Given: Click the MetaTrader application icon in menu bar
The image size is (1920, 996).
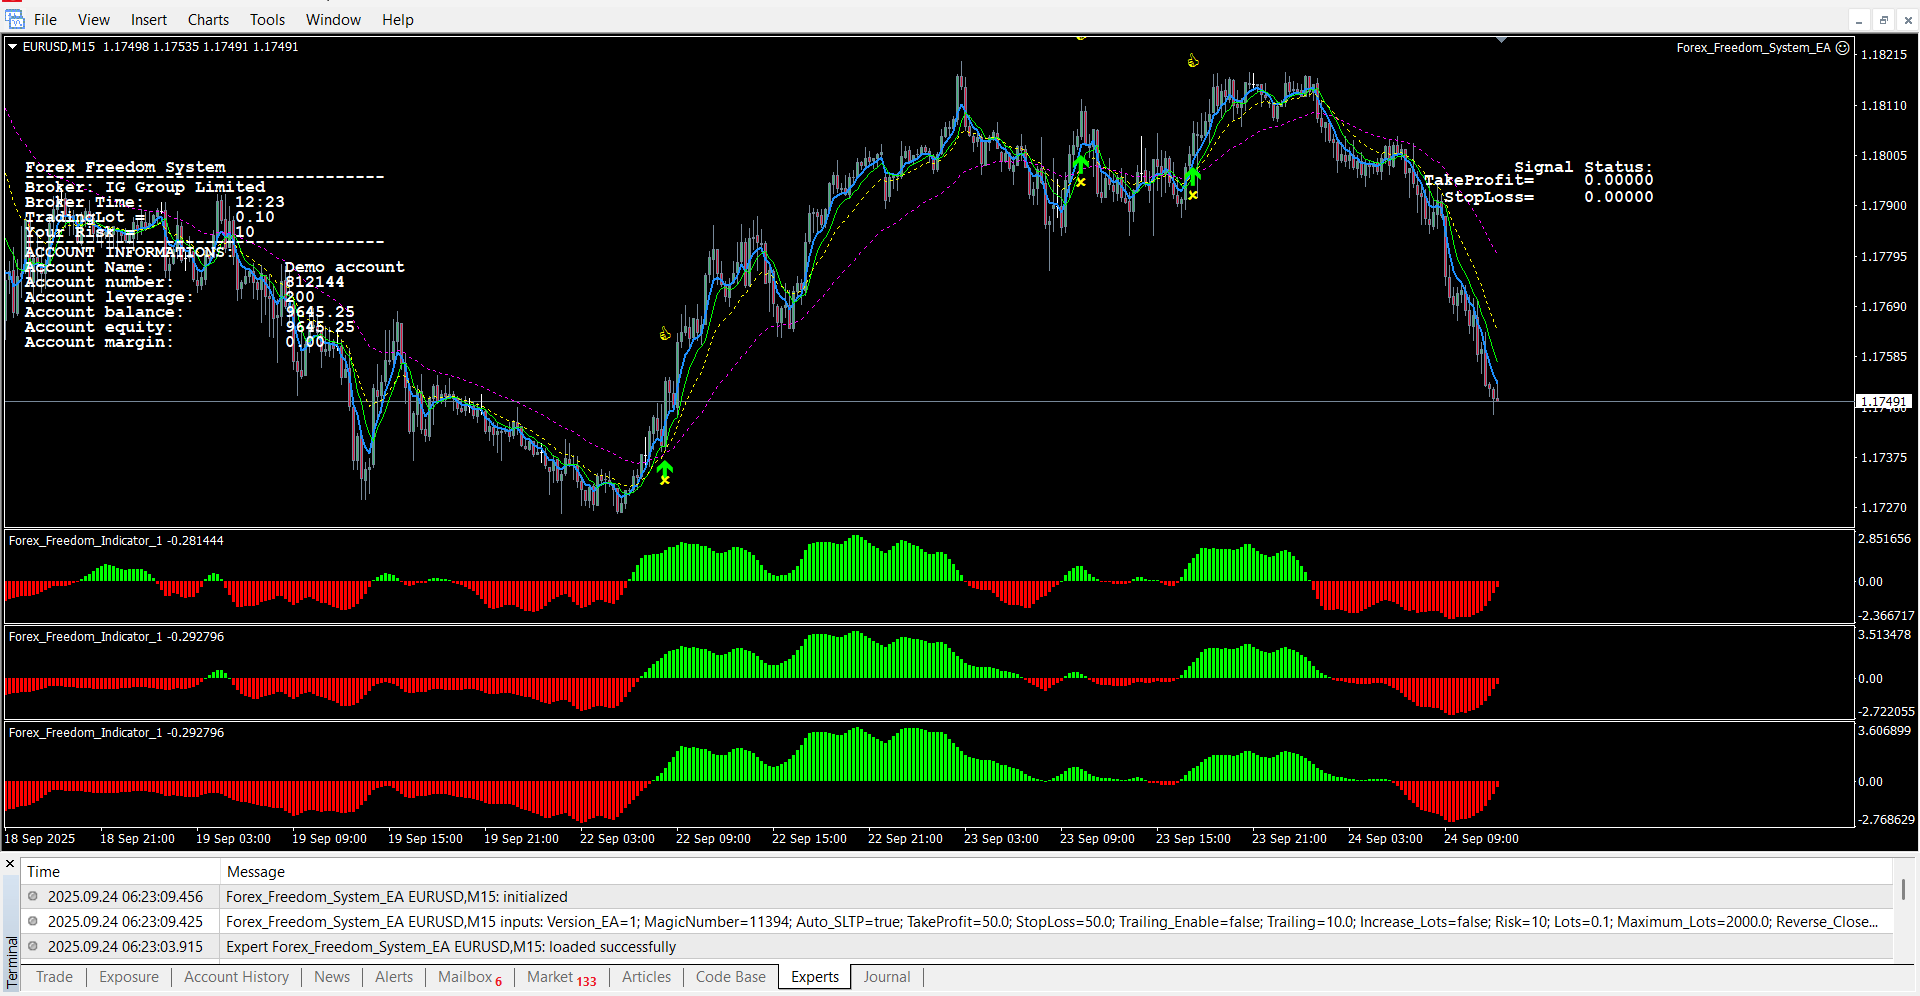Looking at the screenshot, I should [14, 19].
